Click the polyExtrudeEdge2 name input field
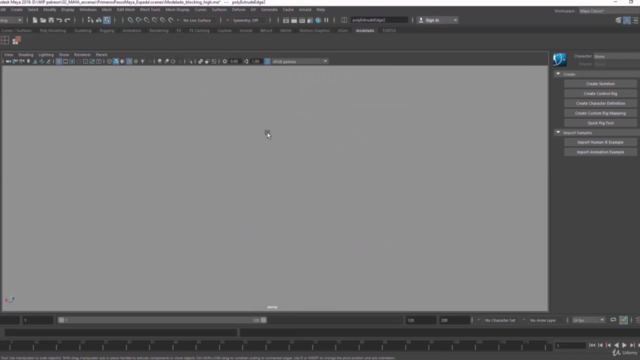Viewport: 640px width, 360px height. click(x=379, y=20)
